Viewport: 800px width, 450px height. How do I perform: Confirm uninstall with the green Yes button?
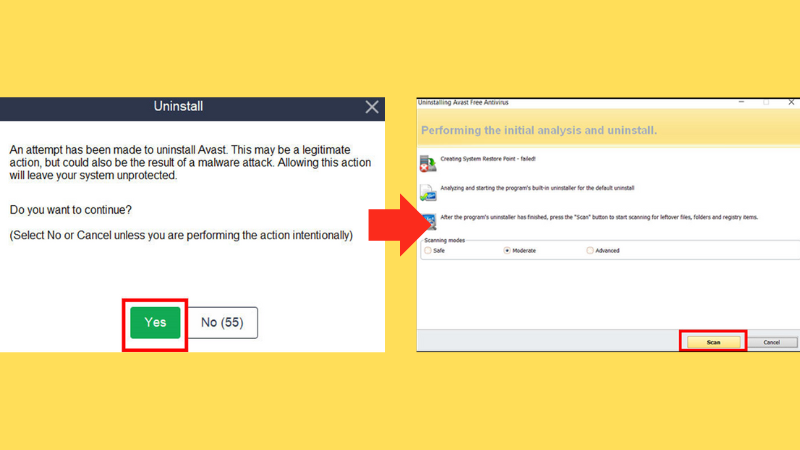(155, 322)
